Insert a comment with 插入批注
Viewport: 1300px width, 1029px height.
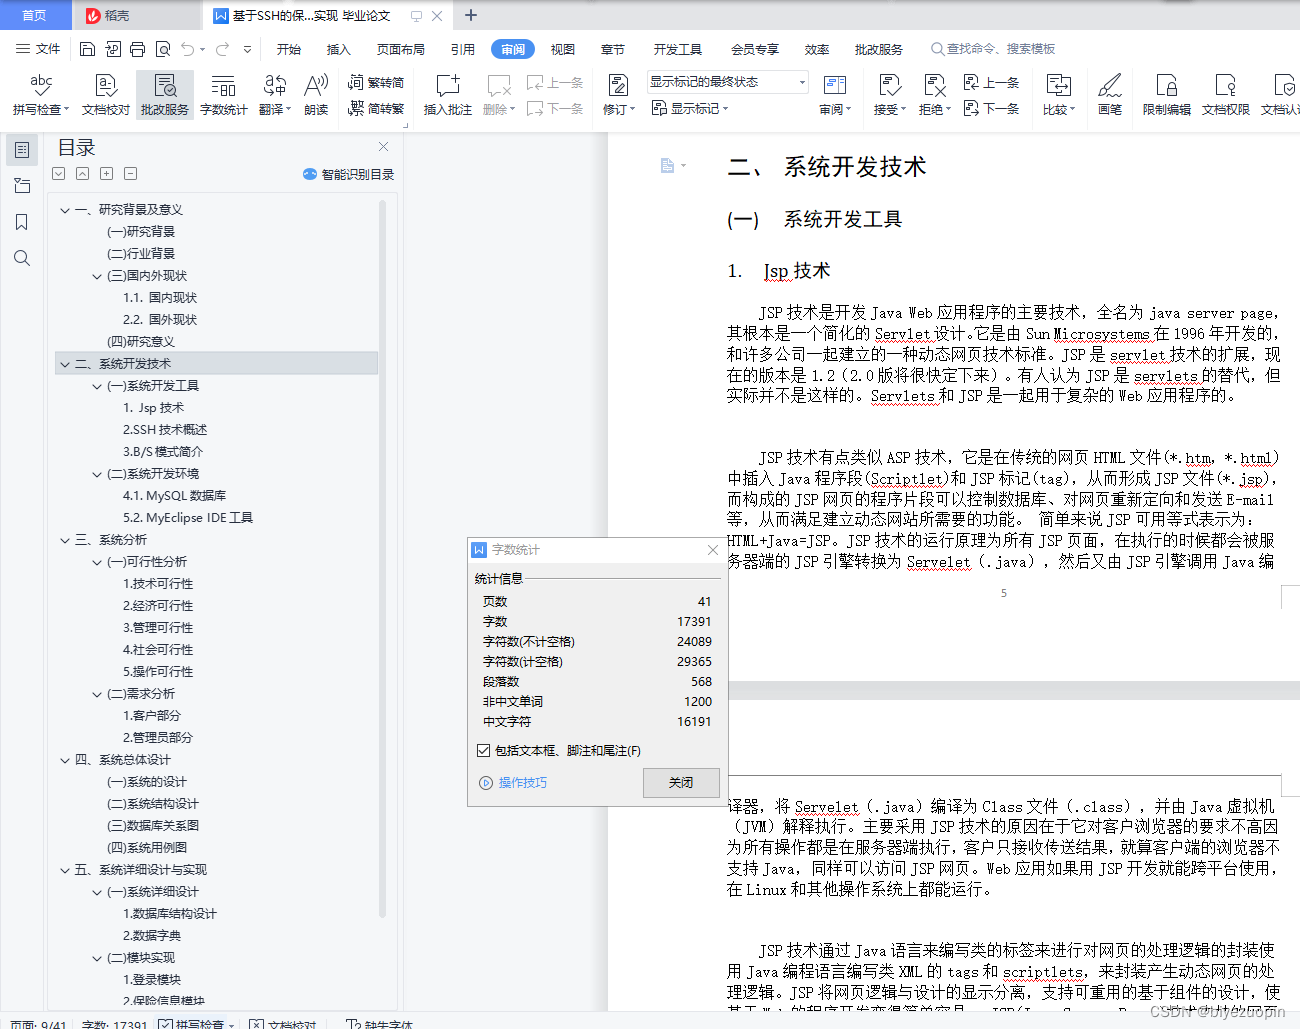tap(446, 95)
